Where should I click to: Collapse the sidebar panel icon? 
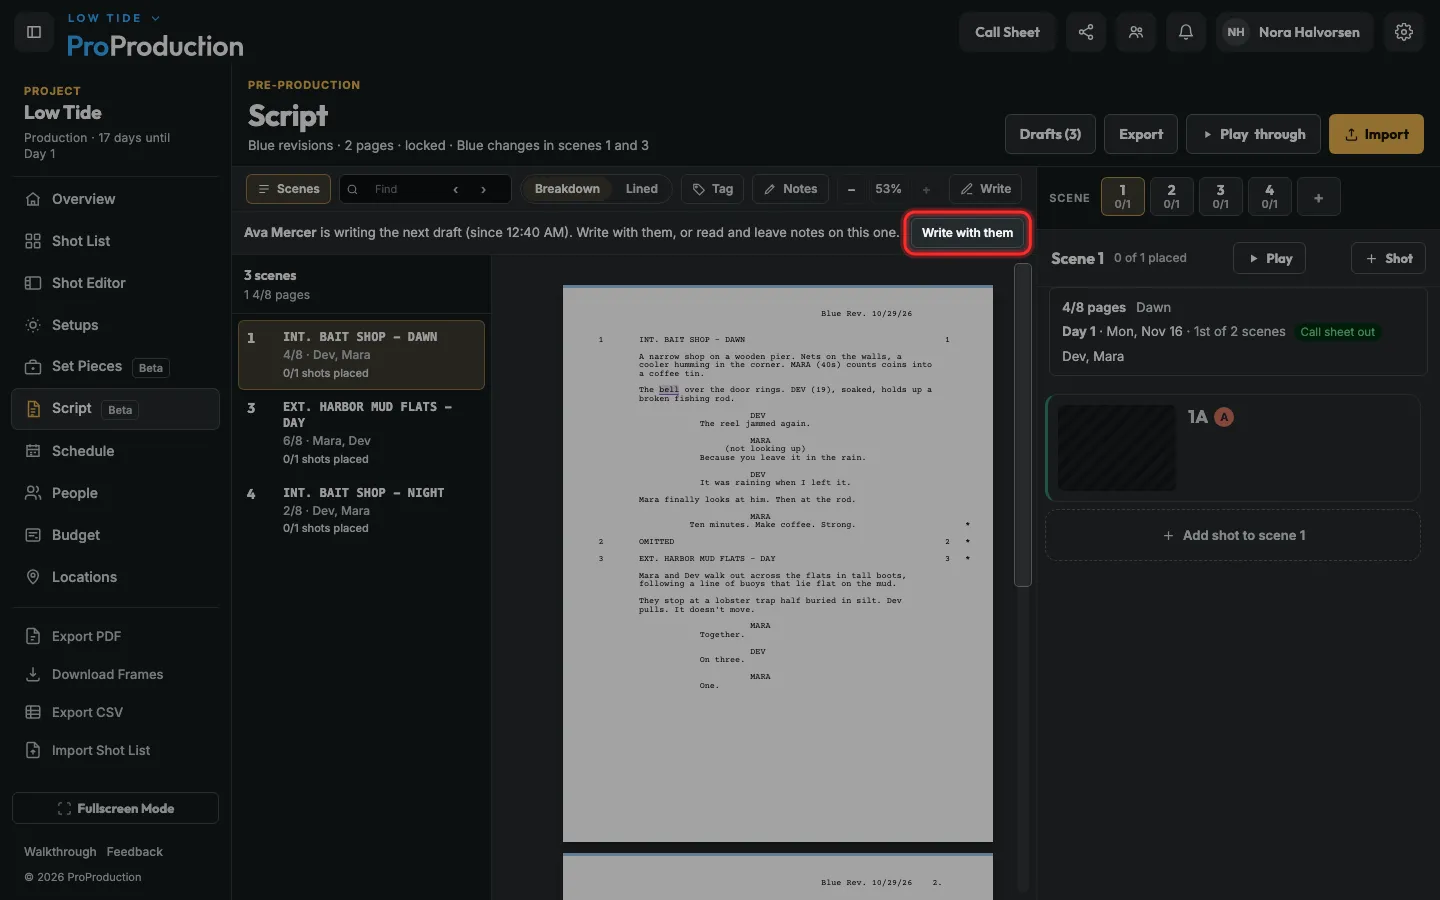tap(34, 32)
